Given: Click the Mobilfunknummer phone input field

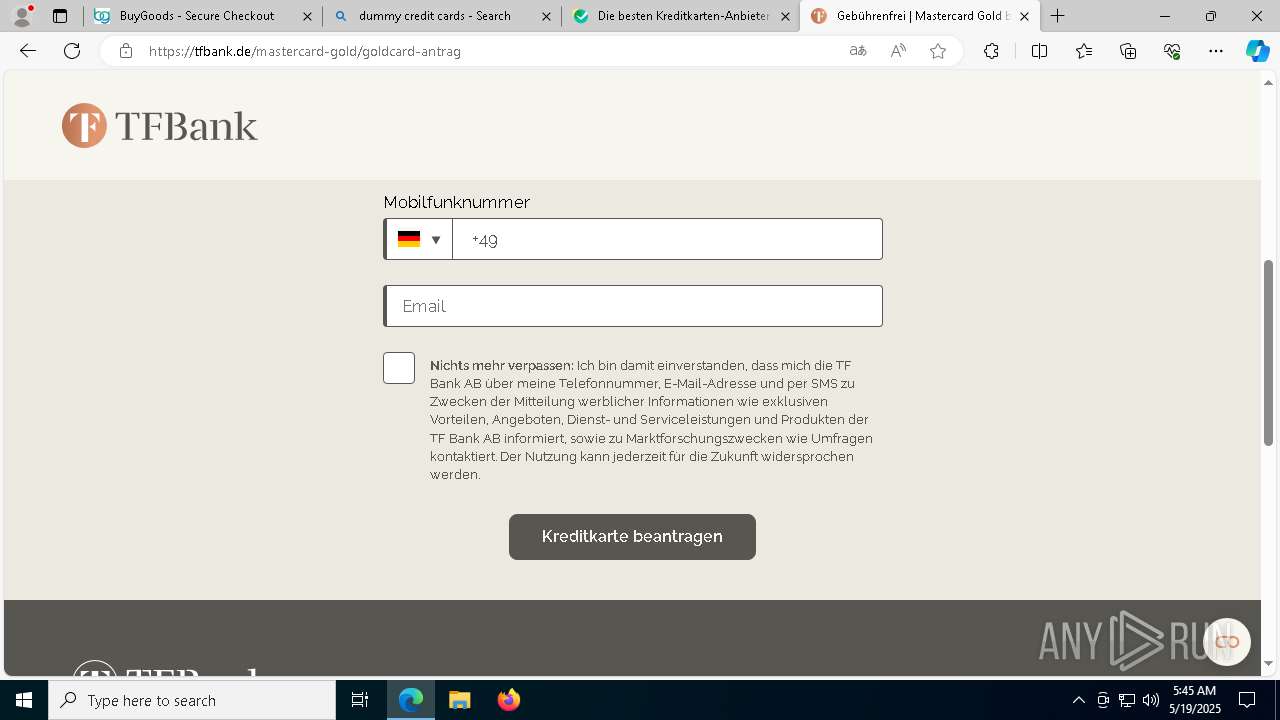Looking at the screenshot, I should 667,239.
